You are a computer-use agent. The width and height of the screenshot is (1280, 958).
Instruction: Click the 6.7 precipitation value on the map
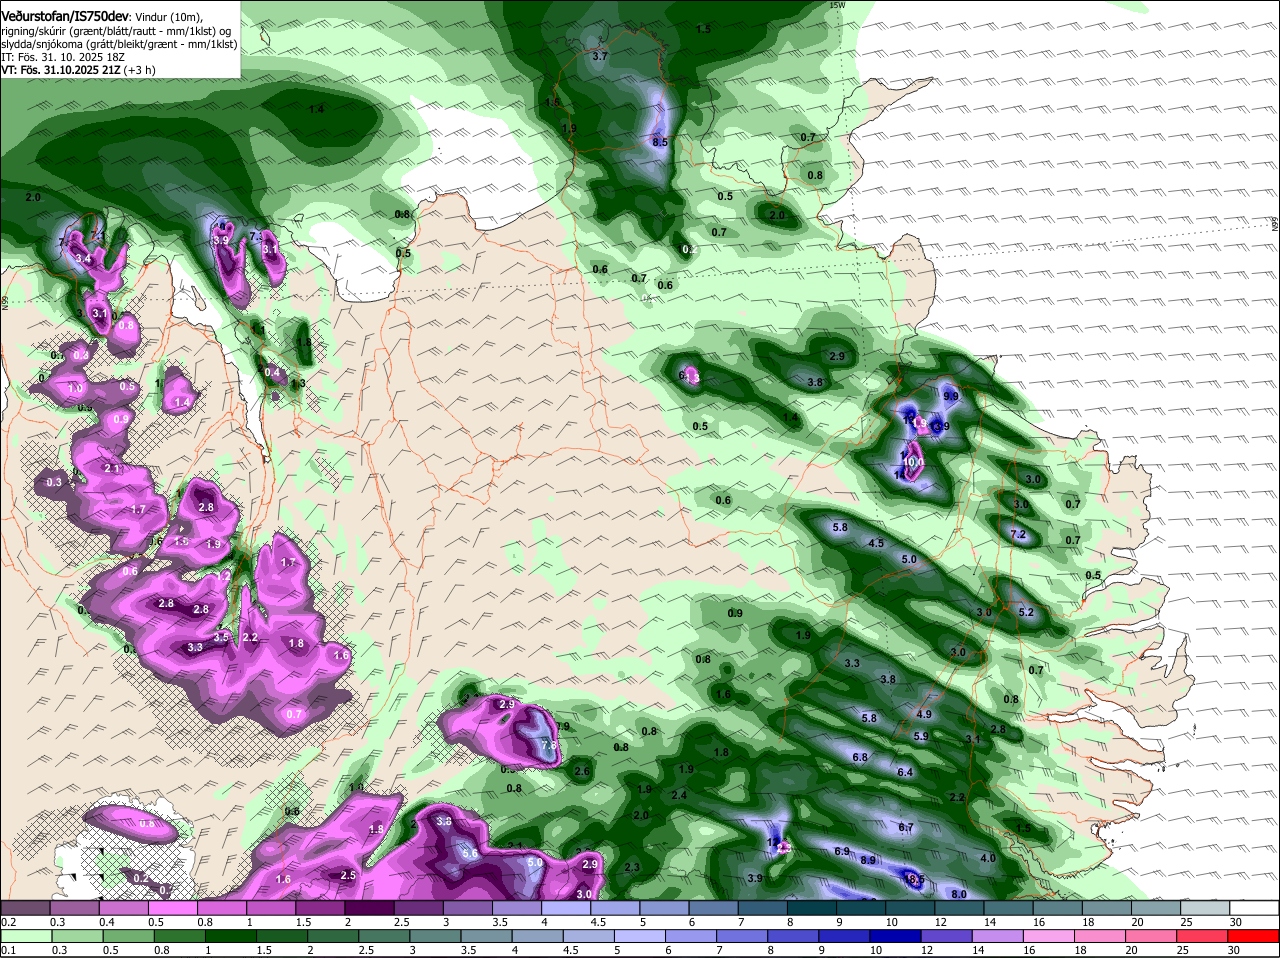tap(906, 827)
